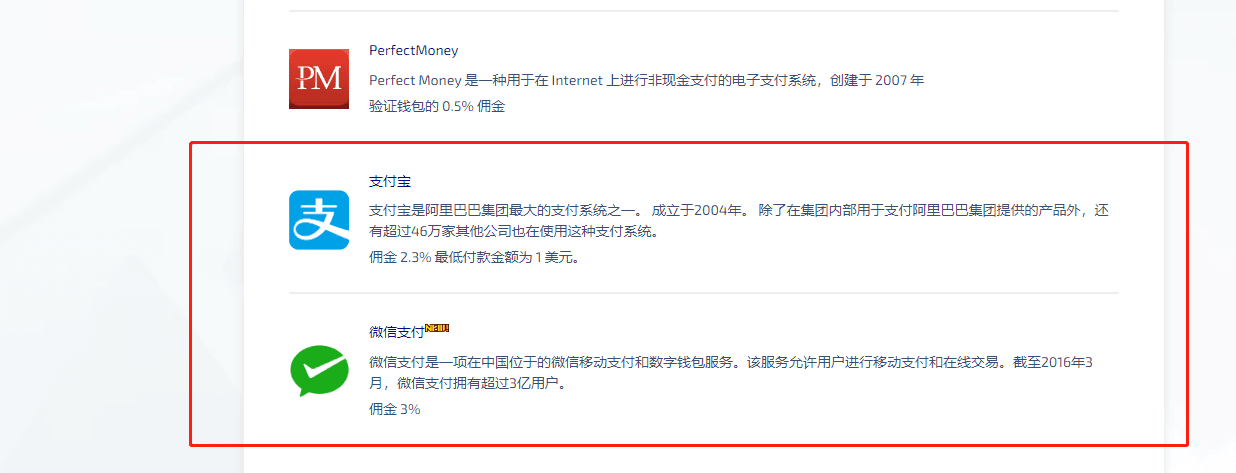
Task: Click the Perfect Money description sentence
Action: 646,80
